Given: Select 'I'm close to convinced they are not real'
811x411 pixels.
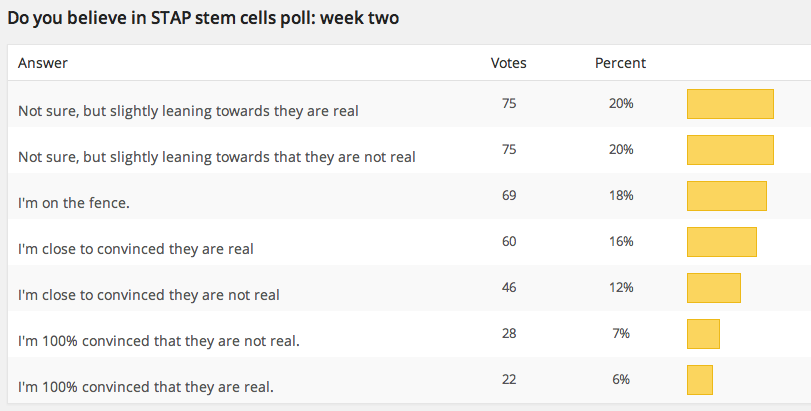Looking at the screenshot, I should [149, 295].
